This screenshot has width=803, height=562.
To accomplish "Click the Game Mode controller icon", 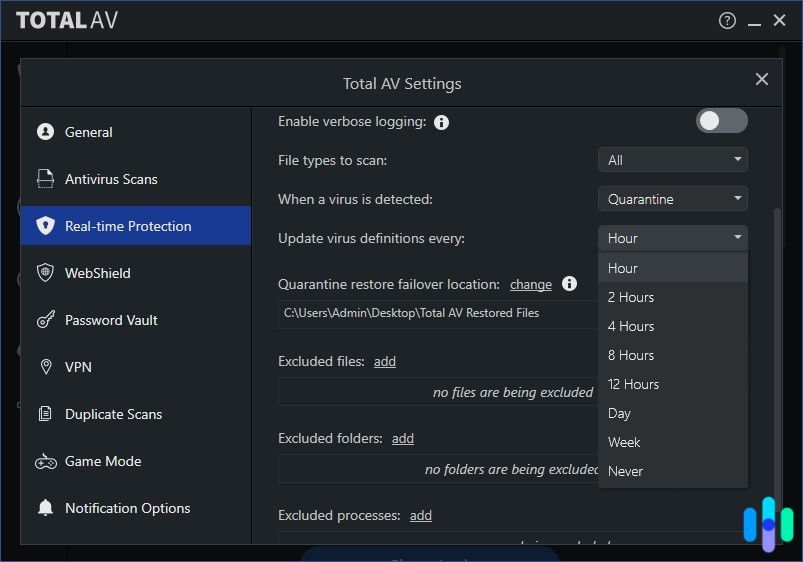I will [x=45, y=461].
